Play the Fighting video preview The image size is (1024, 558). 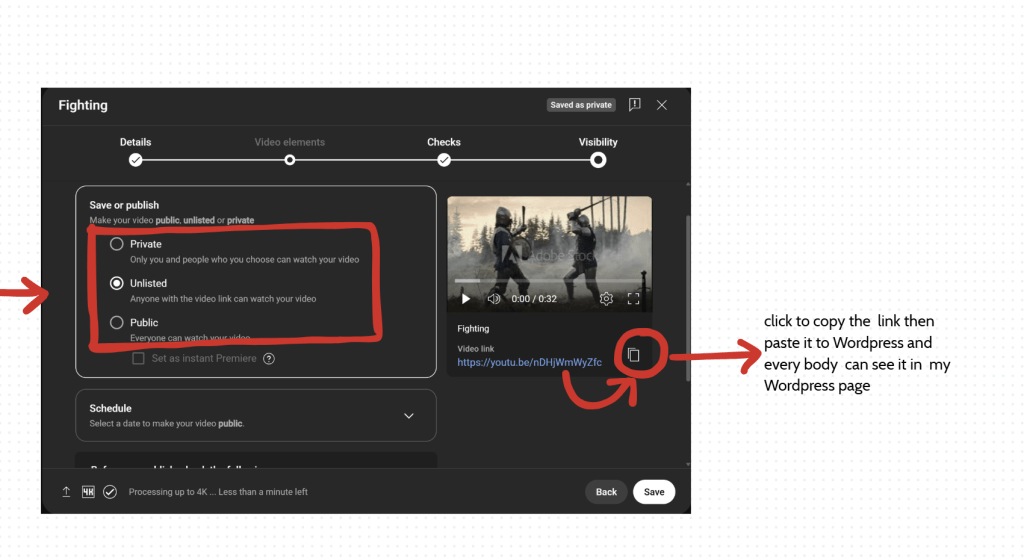[x=465, y=298]
